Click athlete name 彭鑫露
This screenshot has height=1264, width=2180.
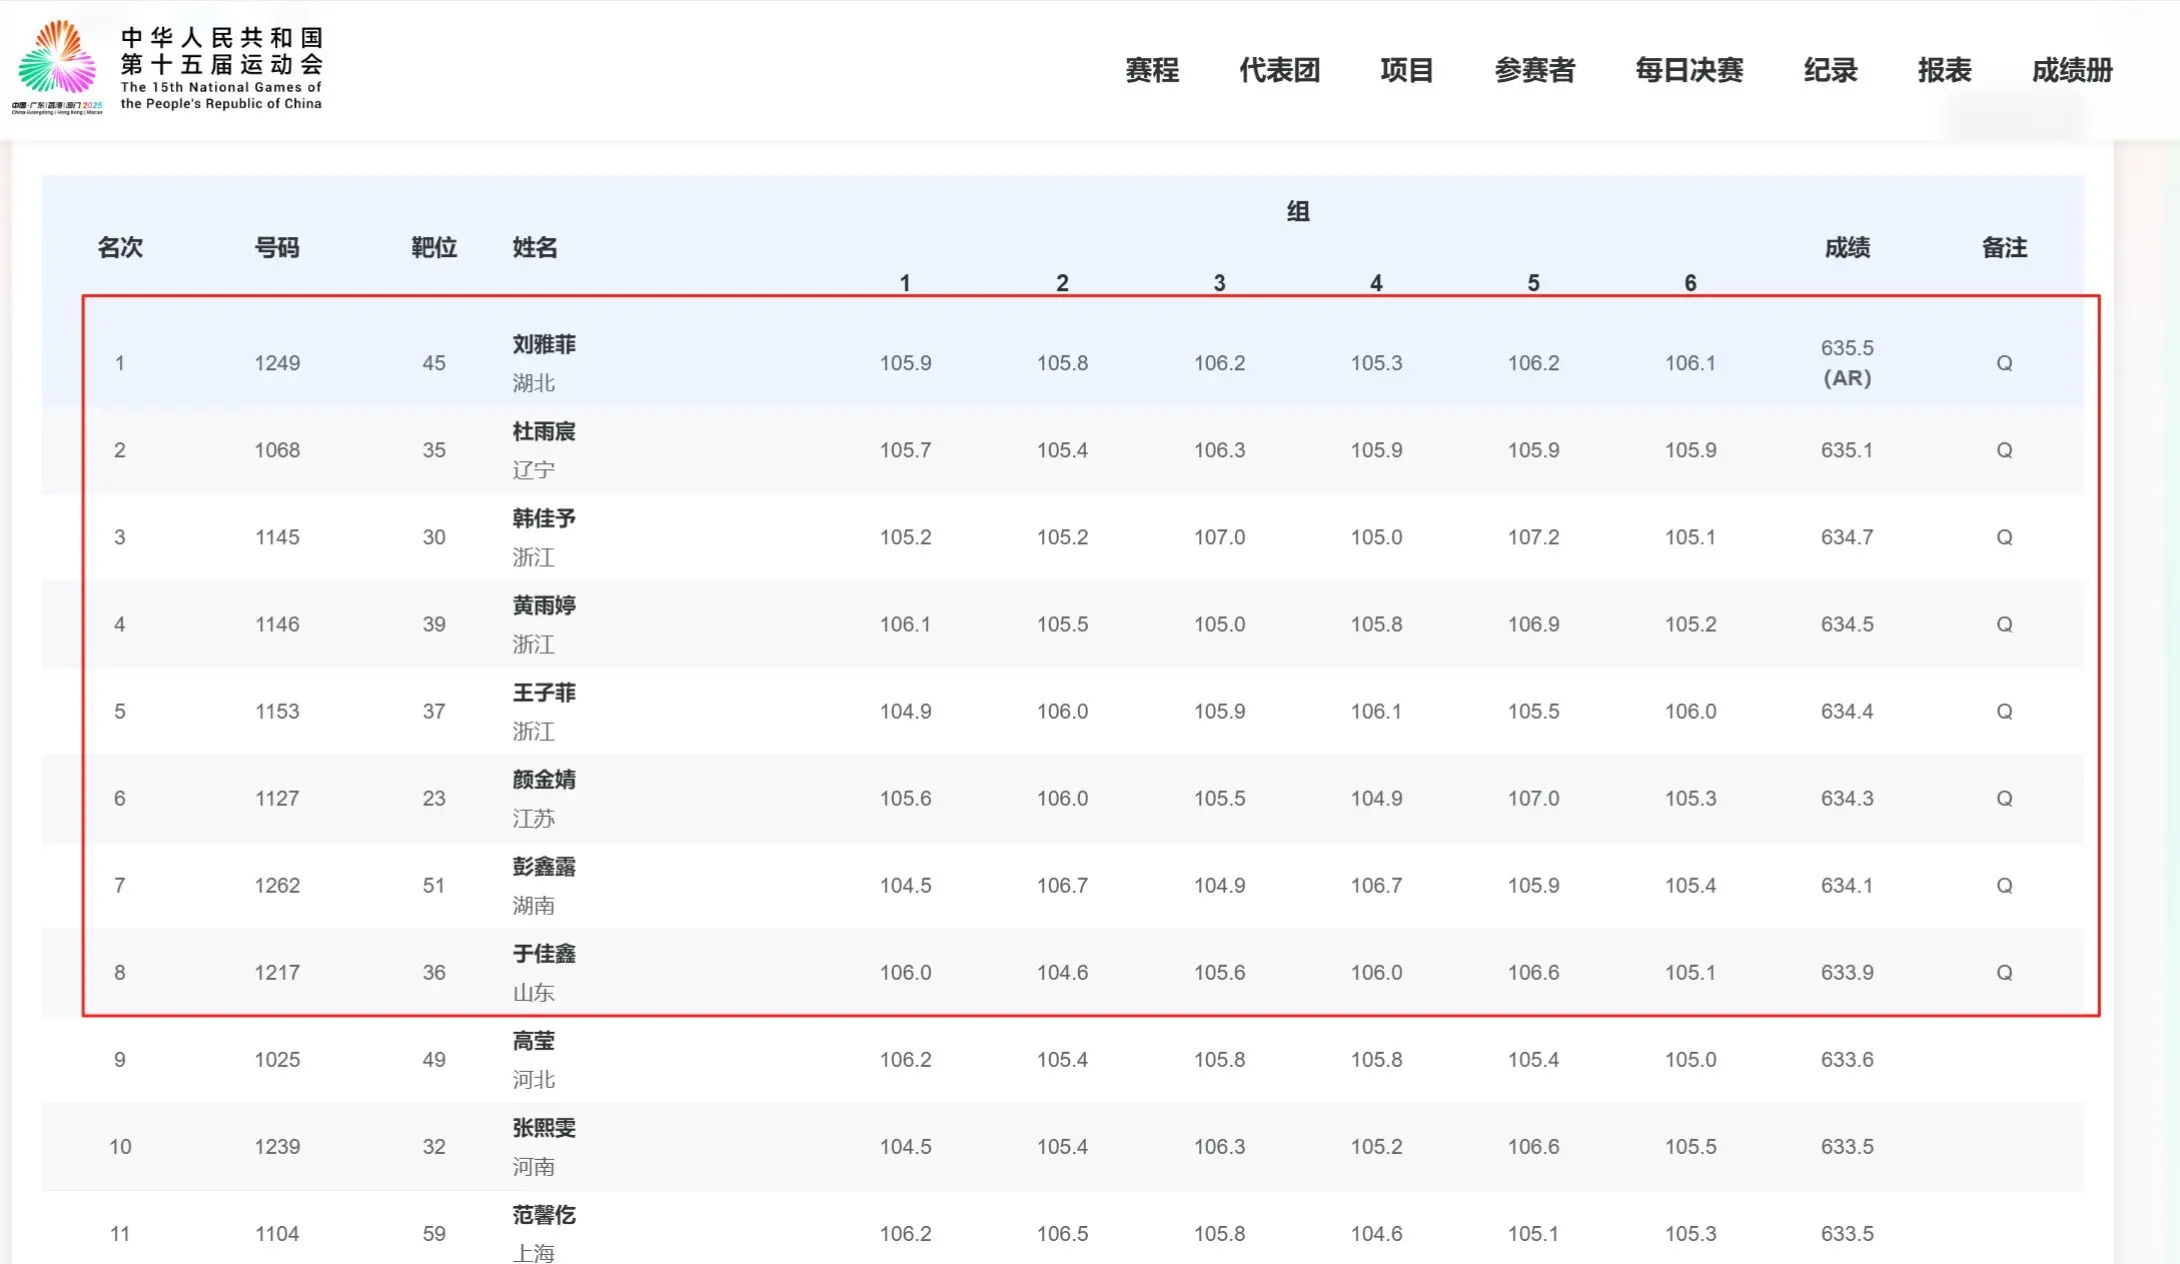pyautogui.click(x=544, y=866)
